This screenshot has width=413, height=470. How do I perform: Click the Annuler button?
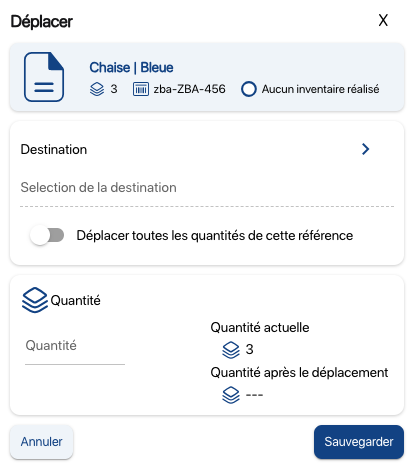click(42, 442)
